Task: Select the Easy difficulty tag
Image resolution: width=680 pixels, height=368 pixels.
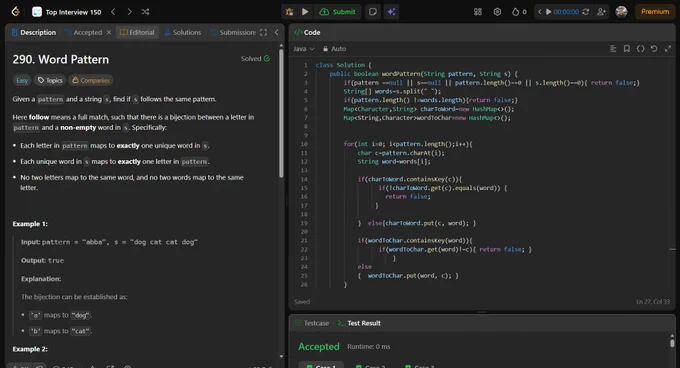Action: (22, 80)
